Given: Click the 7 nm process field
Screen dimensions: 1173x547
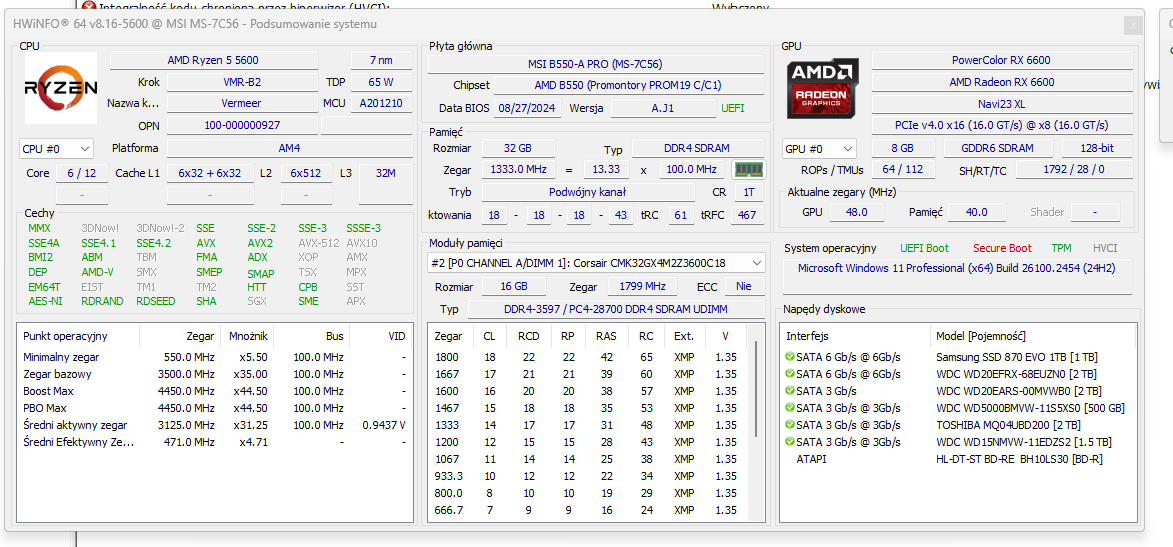Looking at the screenshot, I should click(381, 60).
